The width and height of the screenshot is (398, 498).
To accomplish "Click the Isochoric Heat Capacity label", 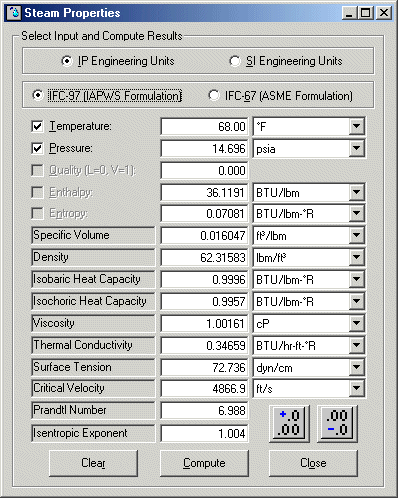I will coord(93,301).
